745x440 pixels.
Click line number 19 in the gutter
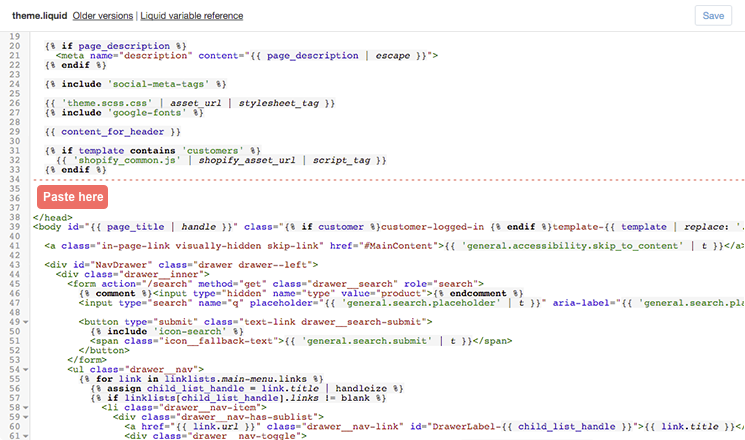coord(13,36)
